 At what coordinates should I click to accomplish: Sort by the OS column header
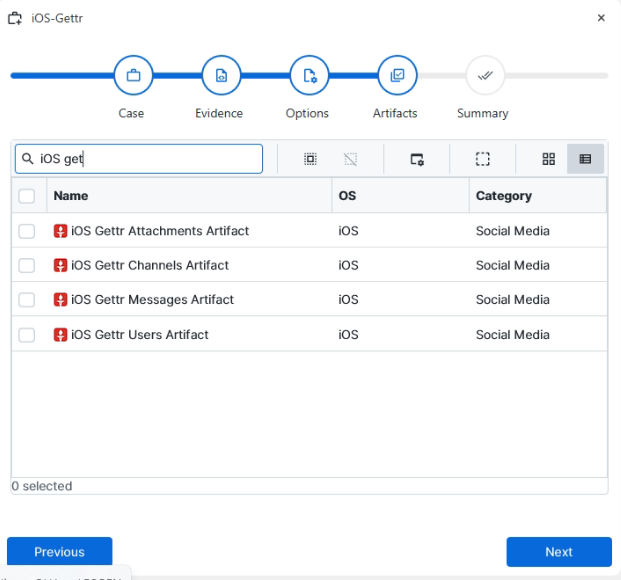[400, 196]
